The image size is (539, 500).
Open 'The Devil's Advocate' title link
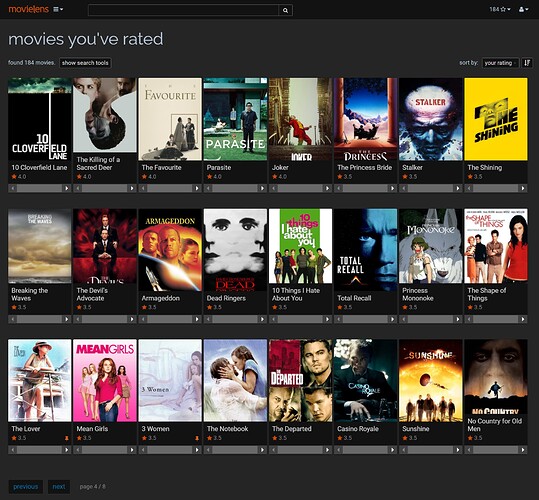tap(92, 294)
